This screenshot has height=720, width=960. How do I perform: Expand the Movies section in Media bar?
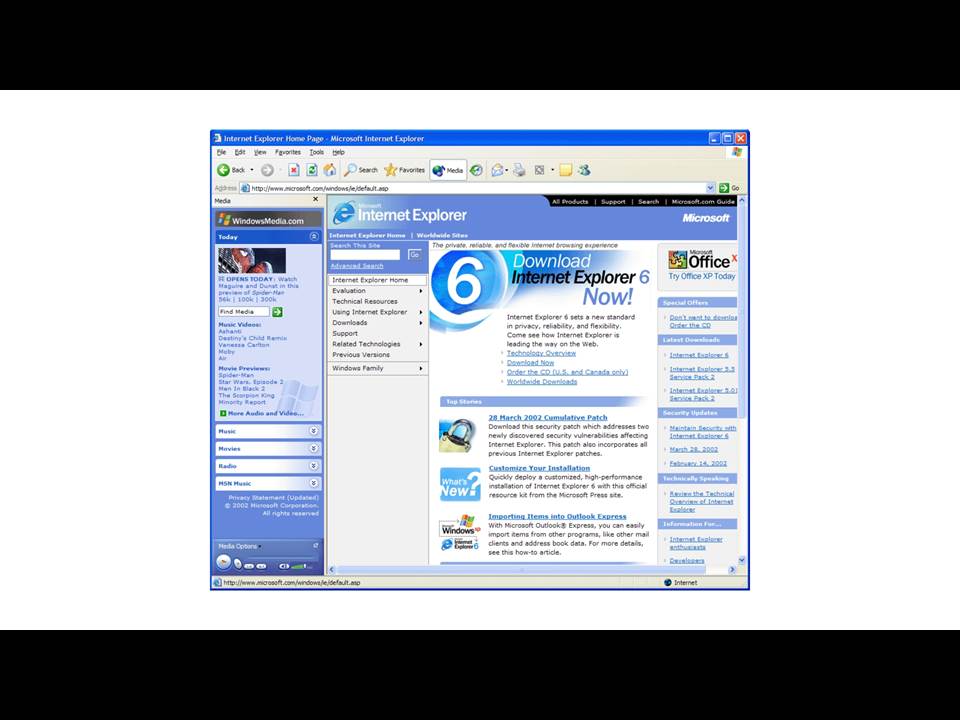pyautogui.click(x=313, y=448)
